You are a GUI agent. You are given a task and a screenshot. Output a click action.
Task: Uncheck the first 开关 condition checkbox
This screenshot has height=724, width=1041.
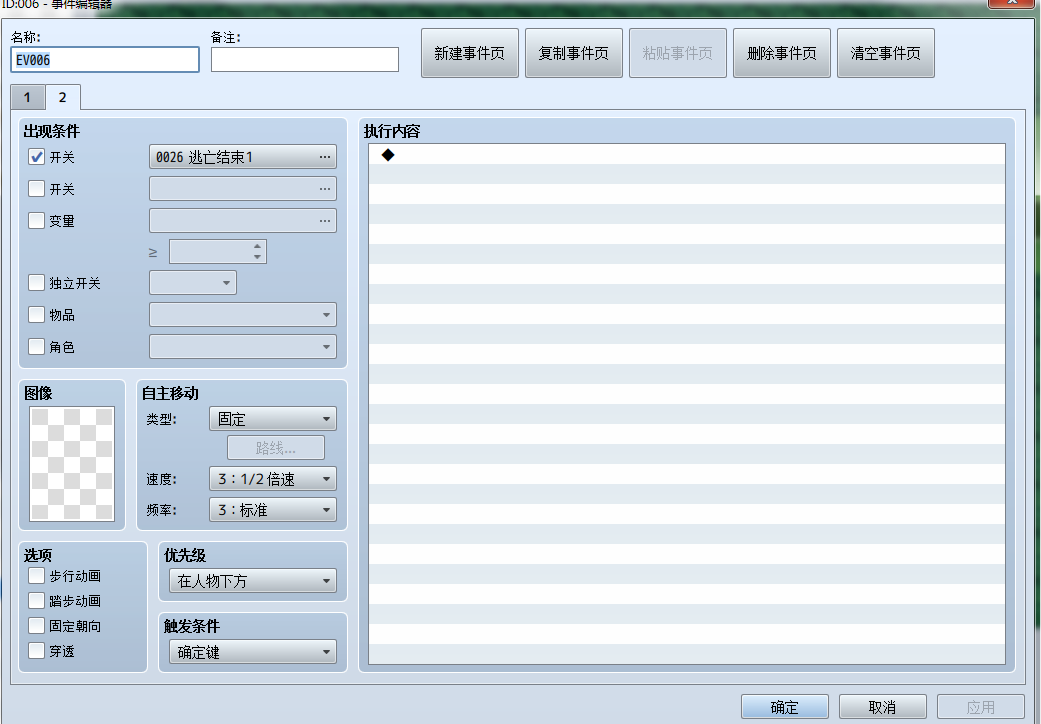[37, 157]
